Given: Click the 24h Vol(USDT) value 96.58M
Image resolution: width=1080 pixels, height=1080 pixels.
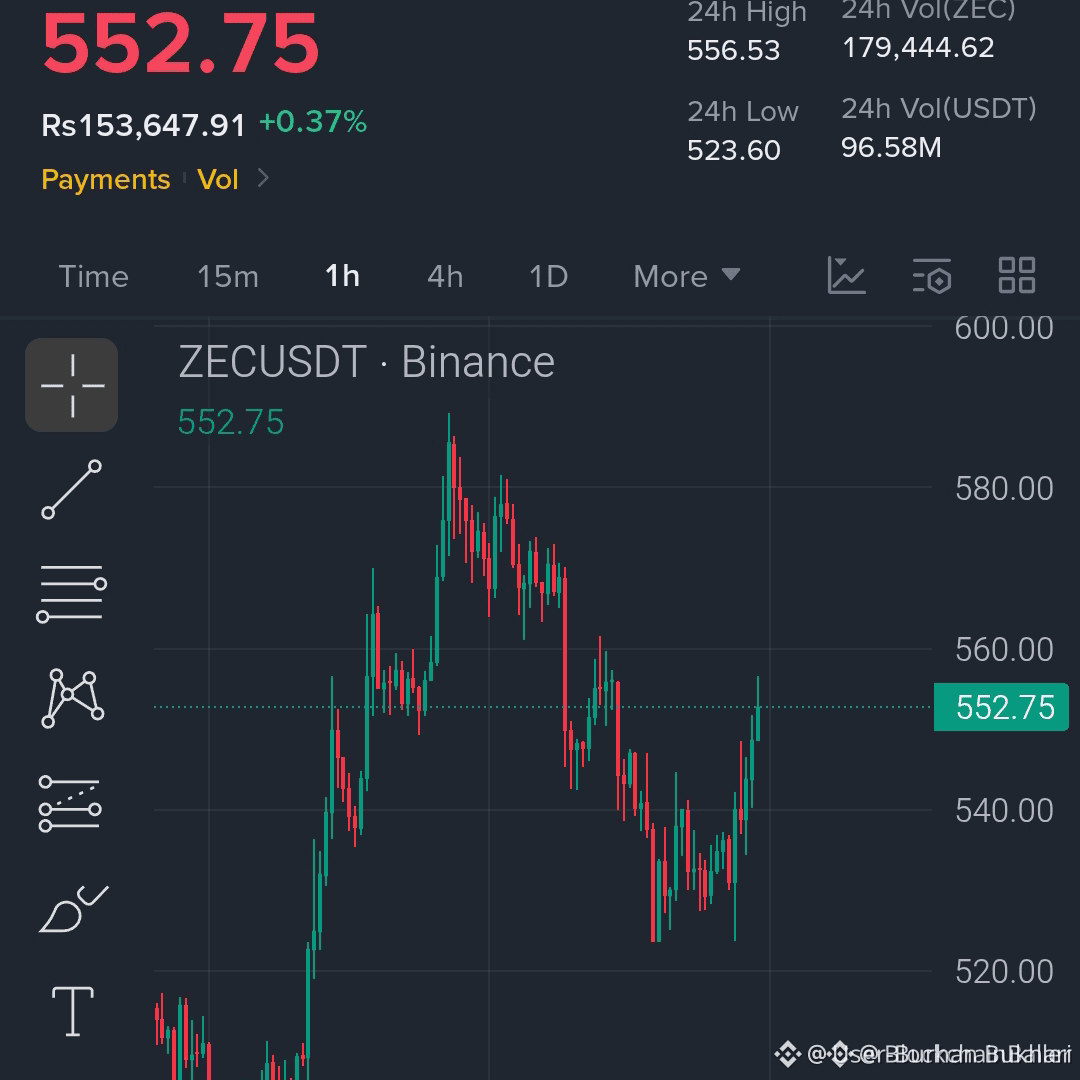Looking at the screenshot, I should (x=891, y=147).
